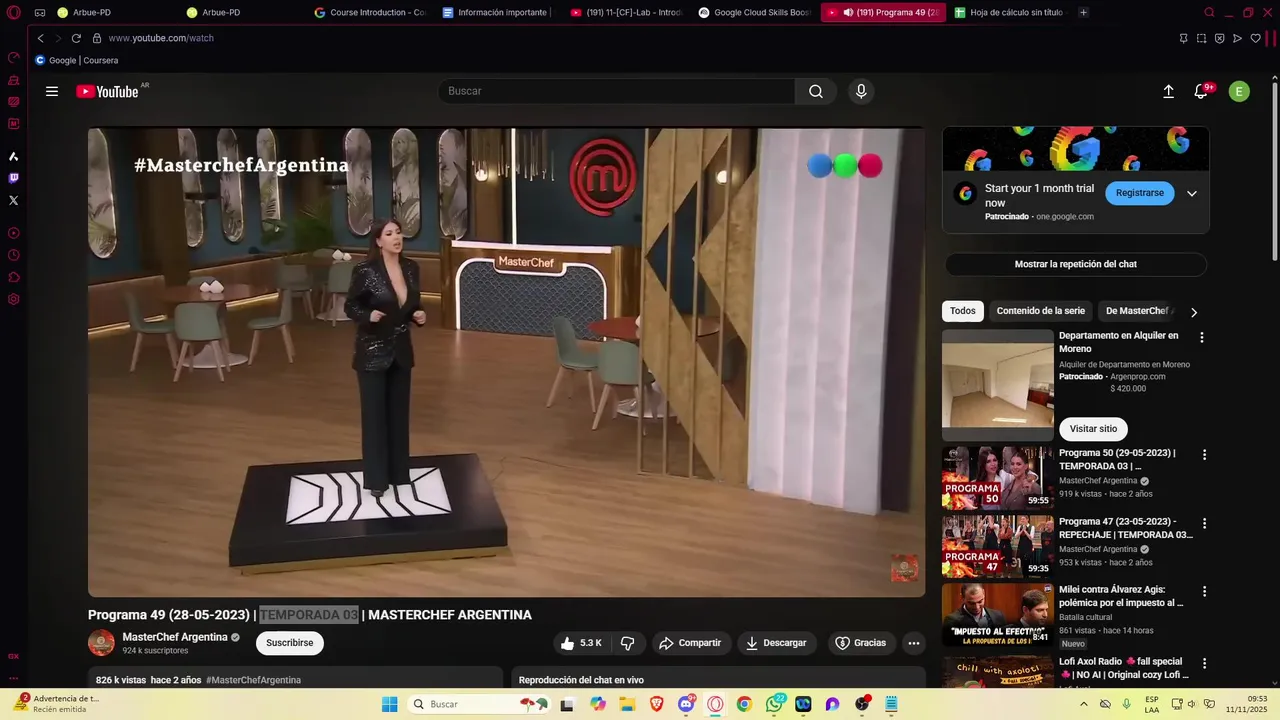This screenshot has height=720, width=1280.
Task: Click the youtube.com/watch address bar
Action: click(x=161, y=38)
